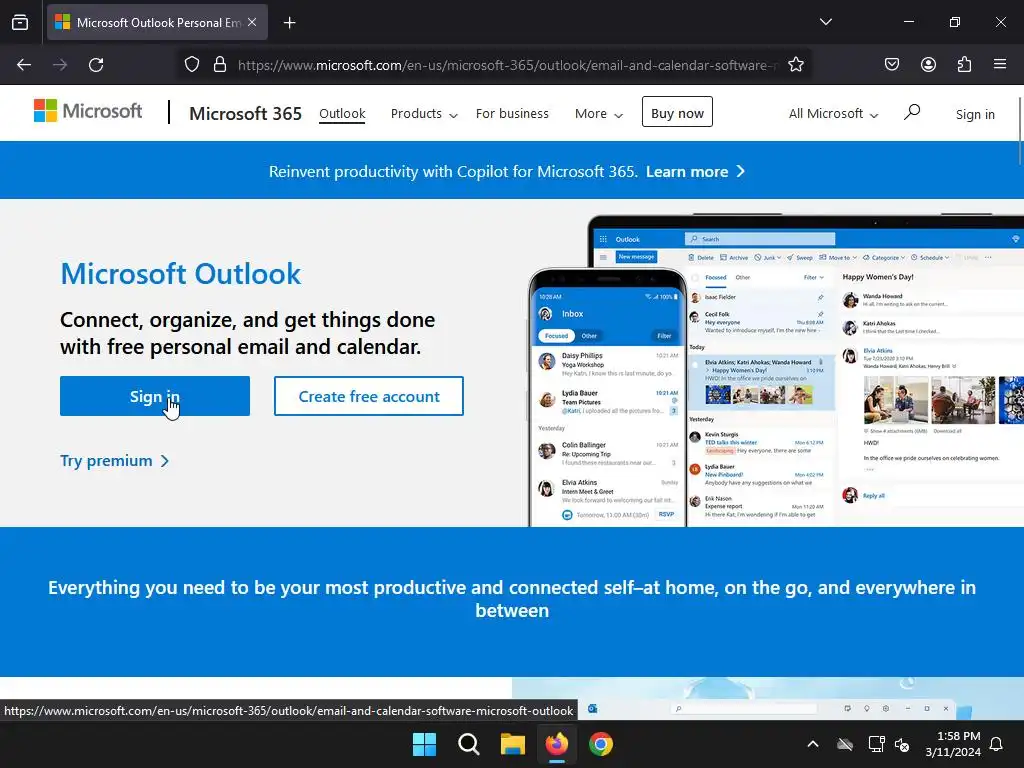Click Sign in in the header
The width and height of the screenshot is (1024, 768).
(x=975, y=114)
